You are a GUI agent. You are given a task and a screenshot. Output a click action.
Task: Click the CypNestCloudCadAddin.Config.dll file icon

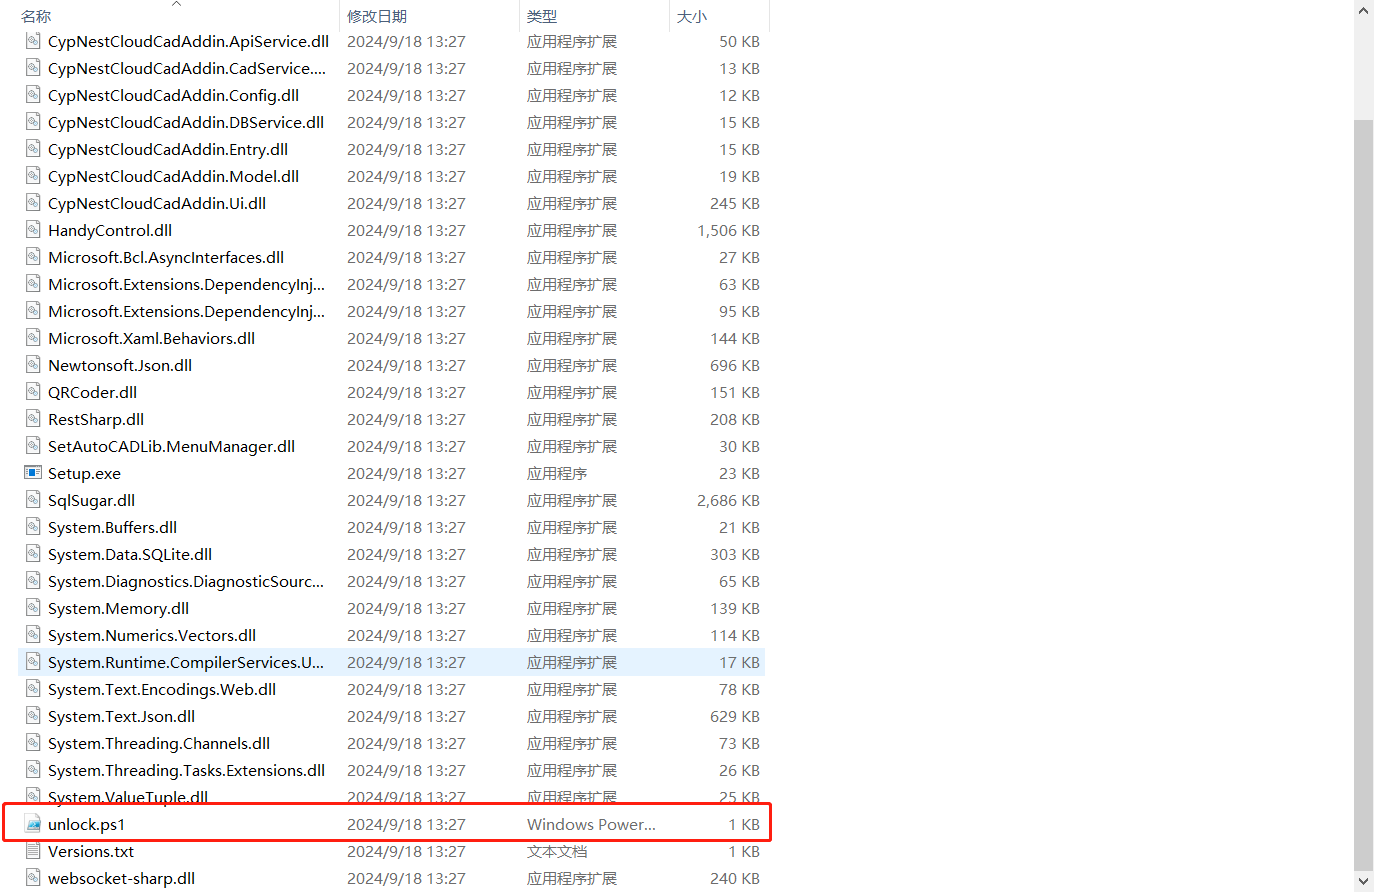click(33, 95)
